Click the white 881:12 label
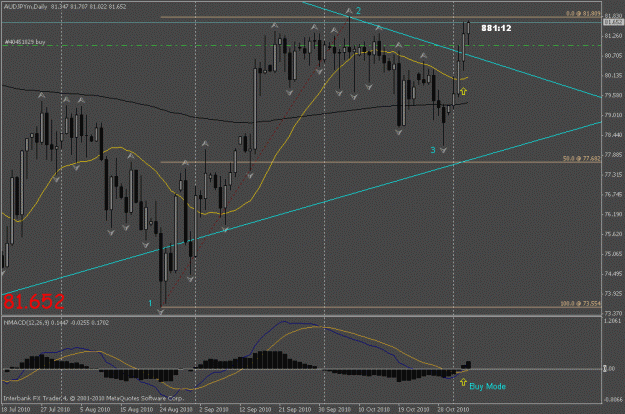625x414 pixels. pos(496,28)
